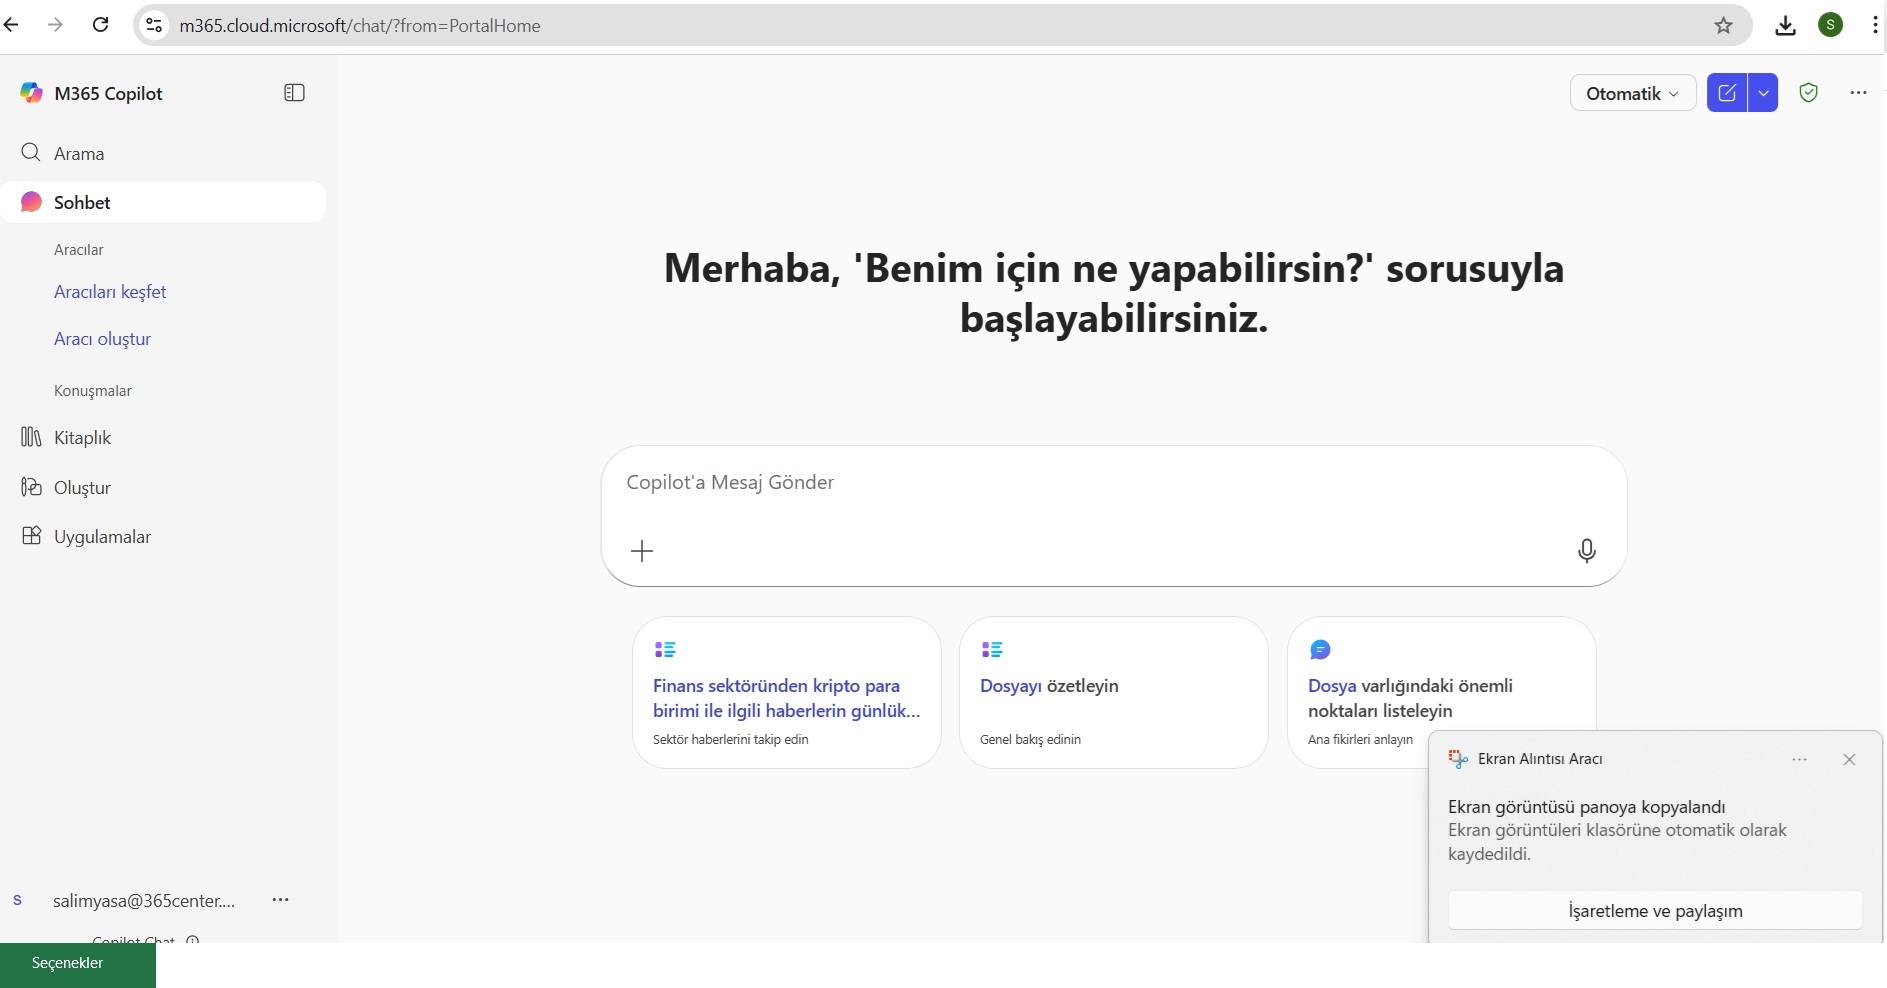Open the browser downloads icon

1785,25
